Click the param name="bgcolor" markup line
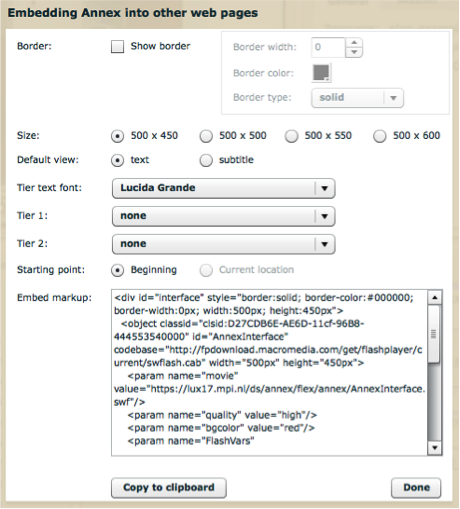This screenshot has height=509, width=460. pos(221,428)
